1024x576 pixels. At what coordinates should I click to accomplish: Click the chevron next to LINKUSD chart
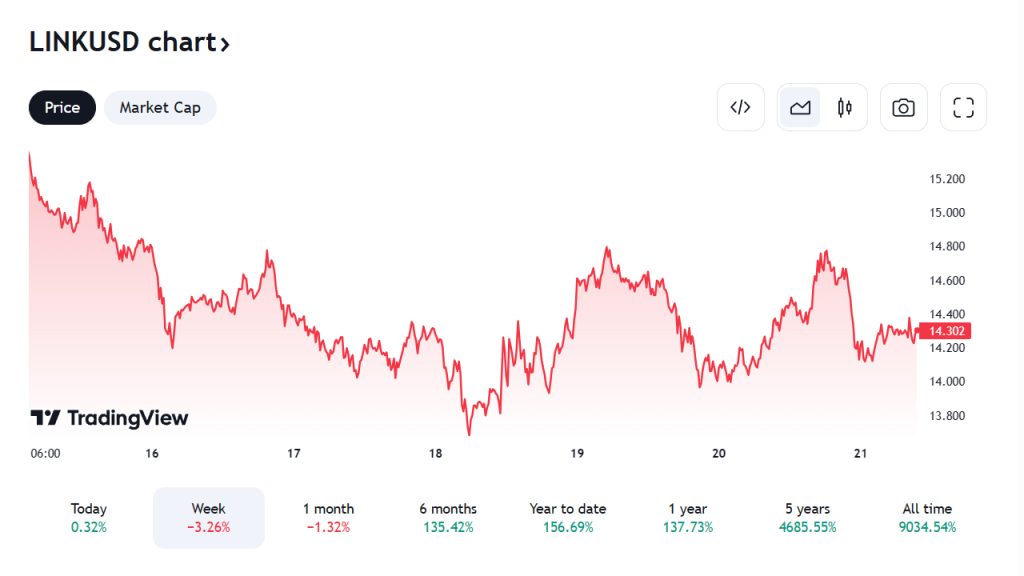tap(226, 44)
